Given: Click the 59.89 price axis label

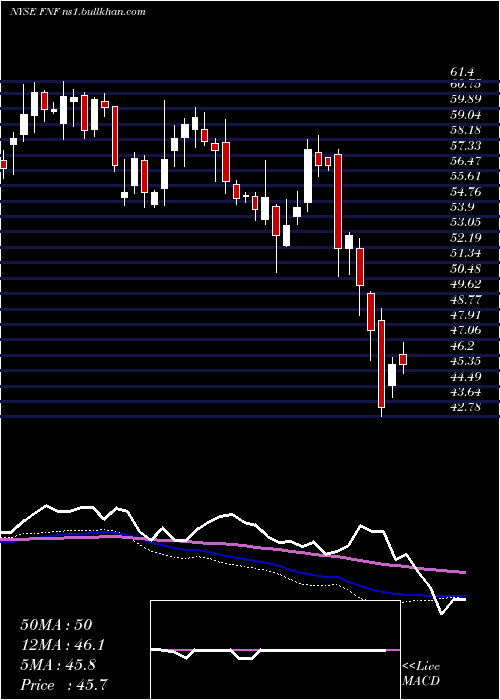Looking at the screenshot, I should coord(466,99).
